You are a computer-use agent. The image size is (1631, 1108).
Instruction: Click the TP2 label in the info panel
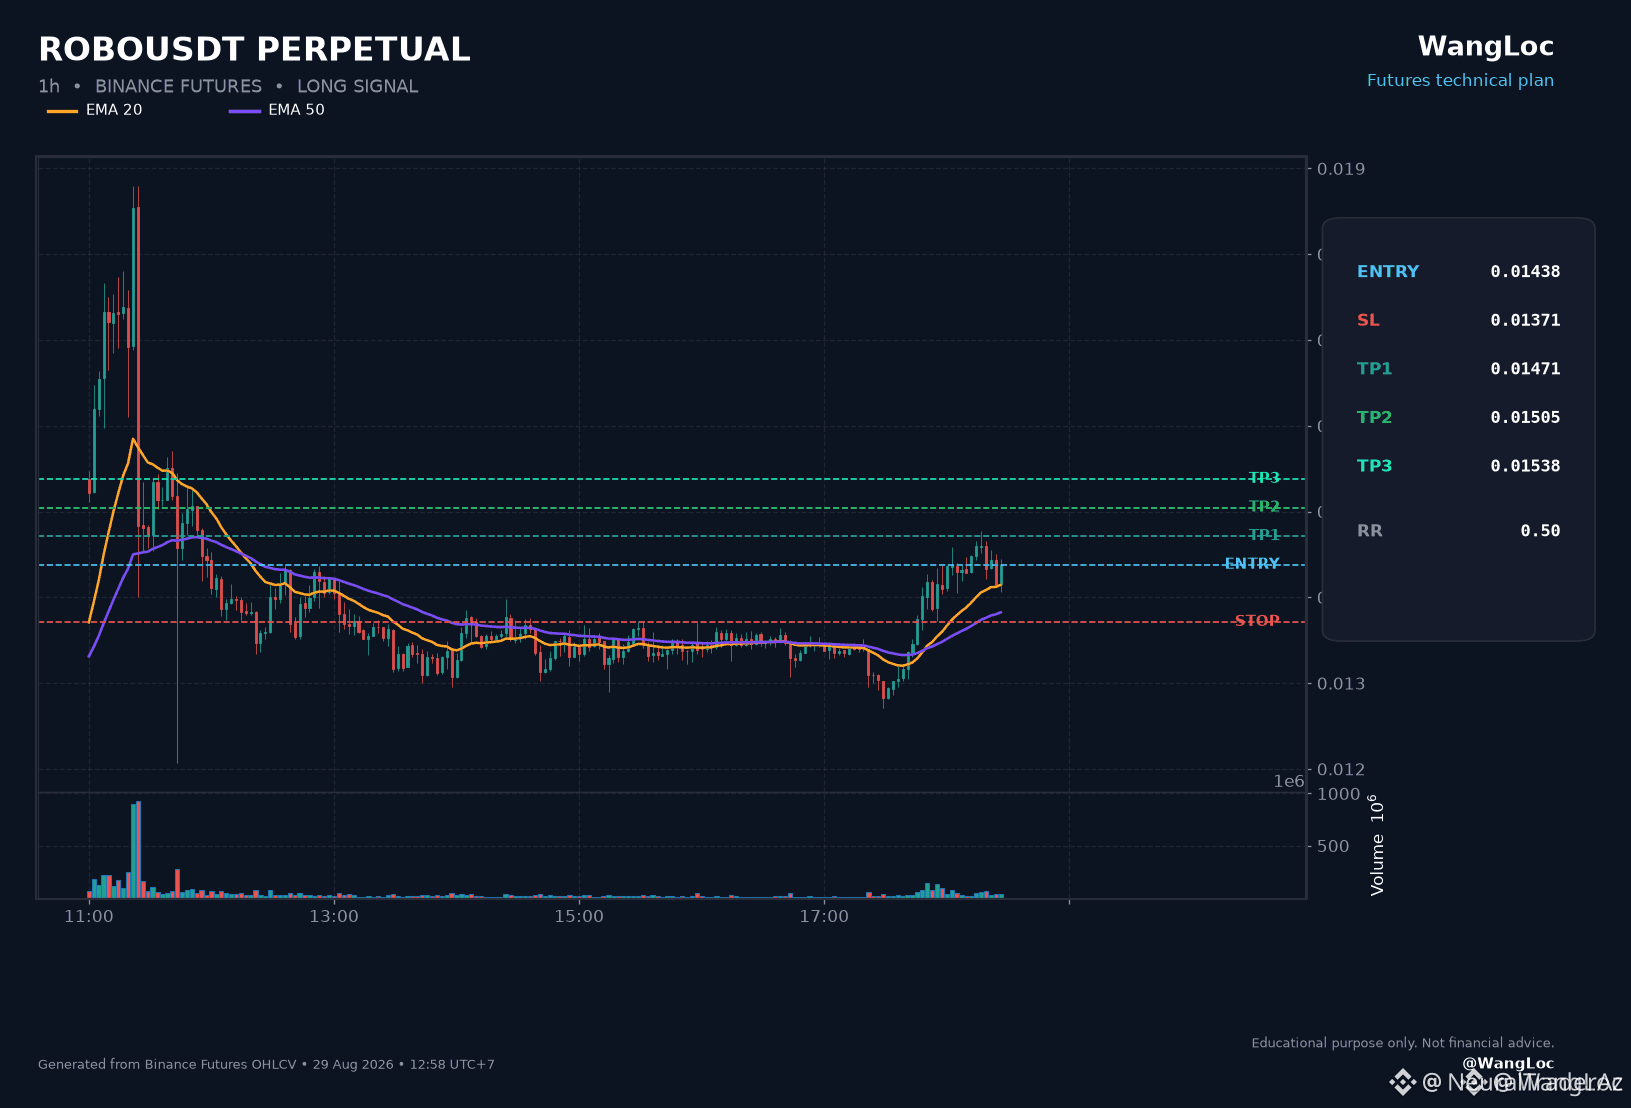click(x=1374, y=417)
